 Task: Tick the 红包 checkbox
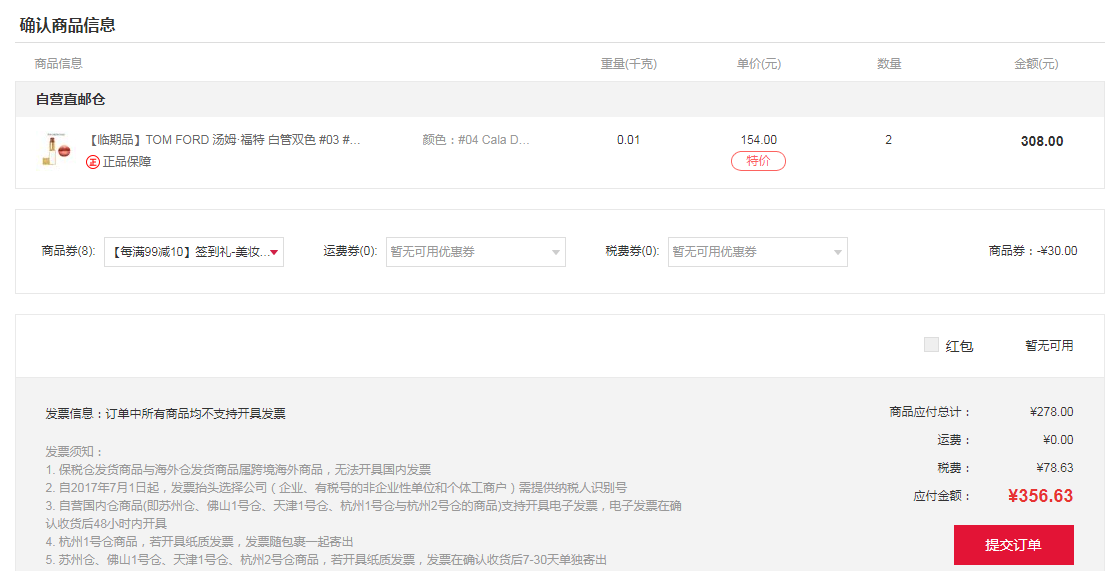point(931,345)
